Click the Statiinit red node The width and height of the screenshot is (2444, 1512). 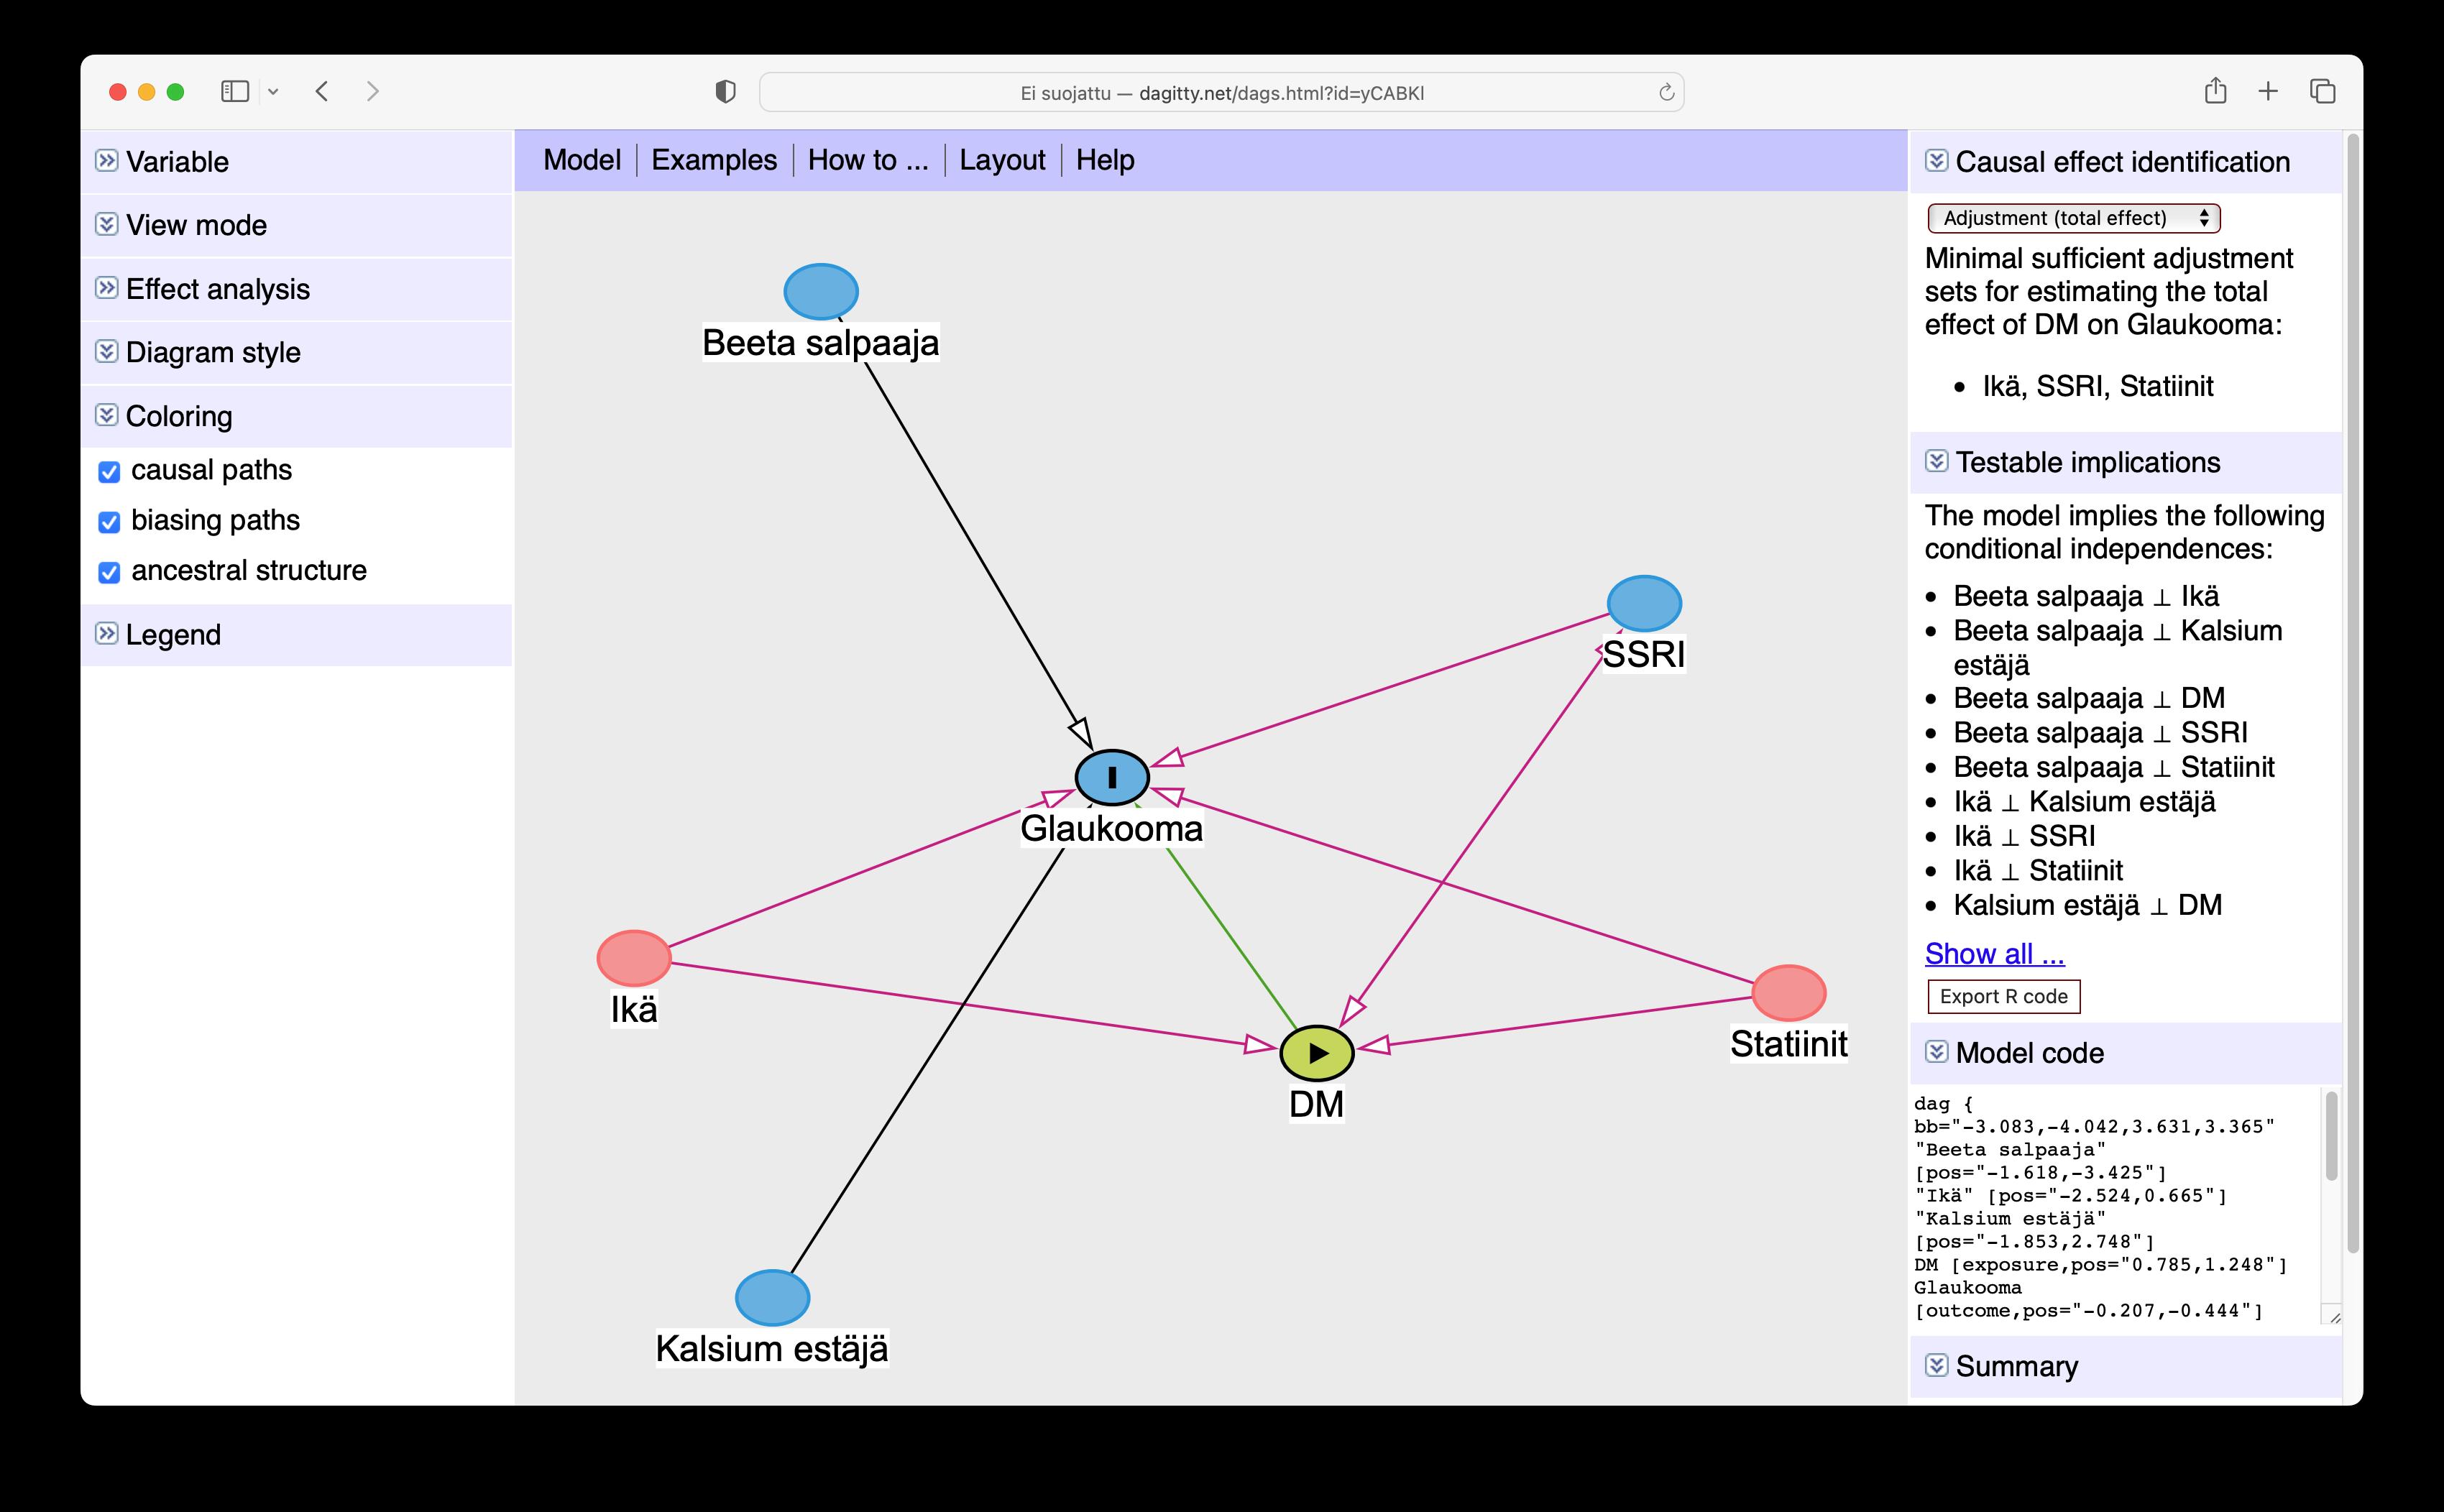coord(1789,992)
